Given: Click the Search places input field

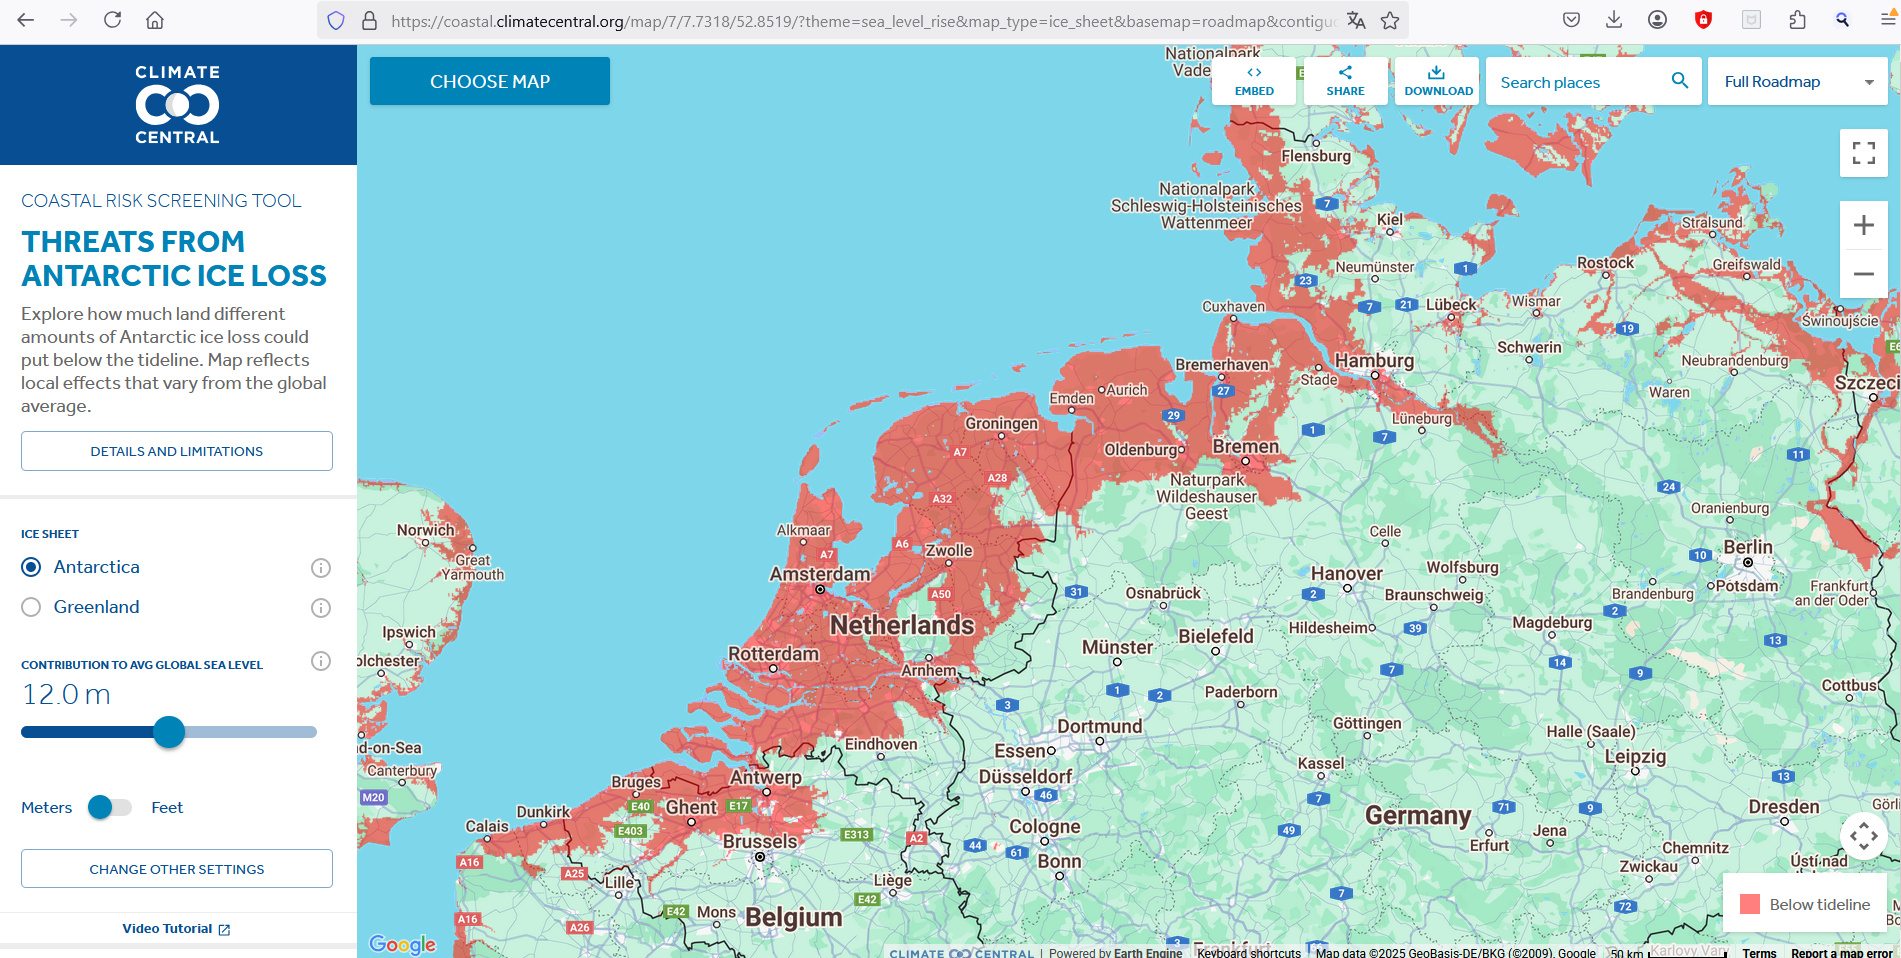Looking at the screenshot, I should tap(1575, 82).
